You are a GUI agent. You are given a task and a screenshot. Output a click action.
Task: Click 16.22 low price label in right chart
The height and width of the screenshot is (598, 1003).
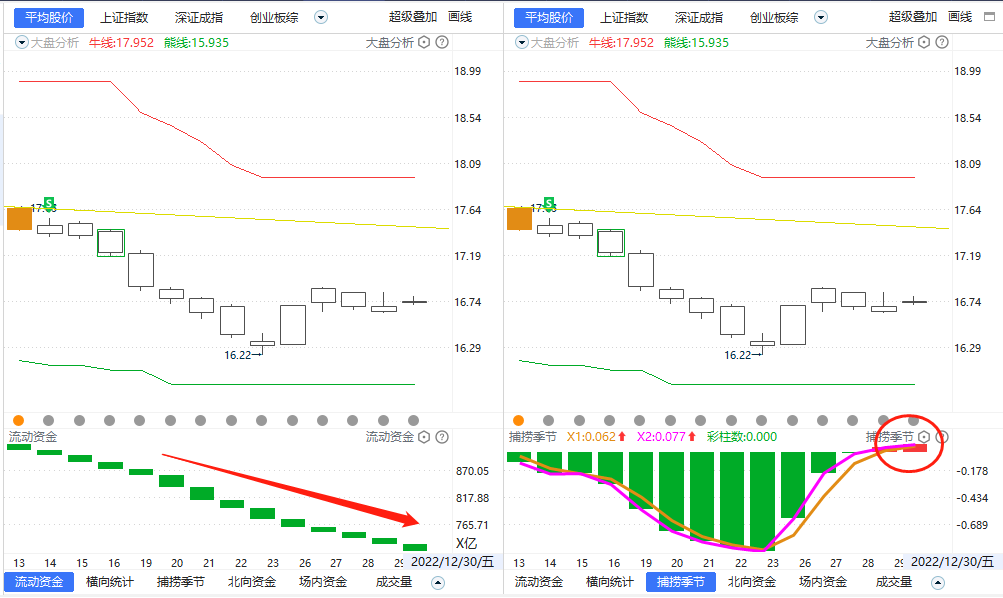[738, 355]
